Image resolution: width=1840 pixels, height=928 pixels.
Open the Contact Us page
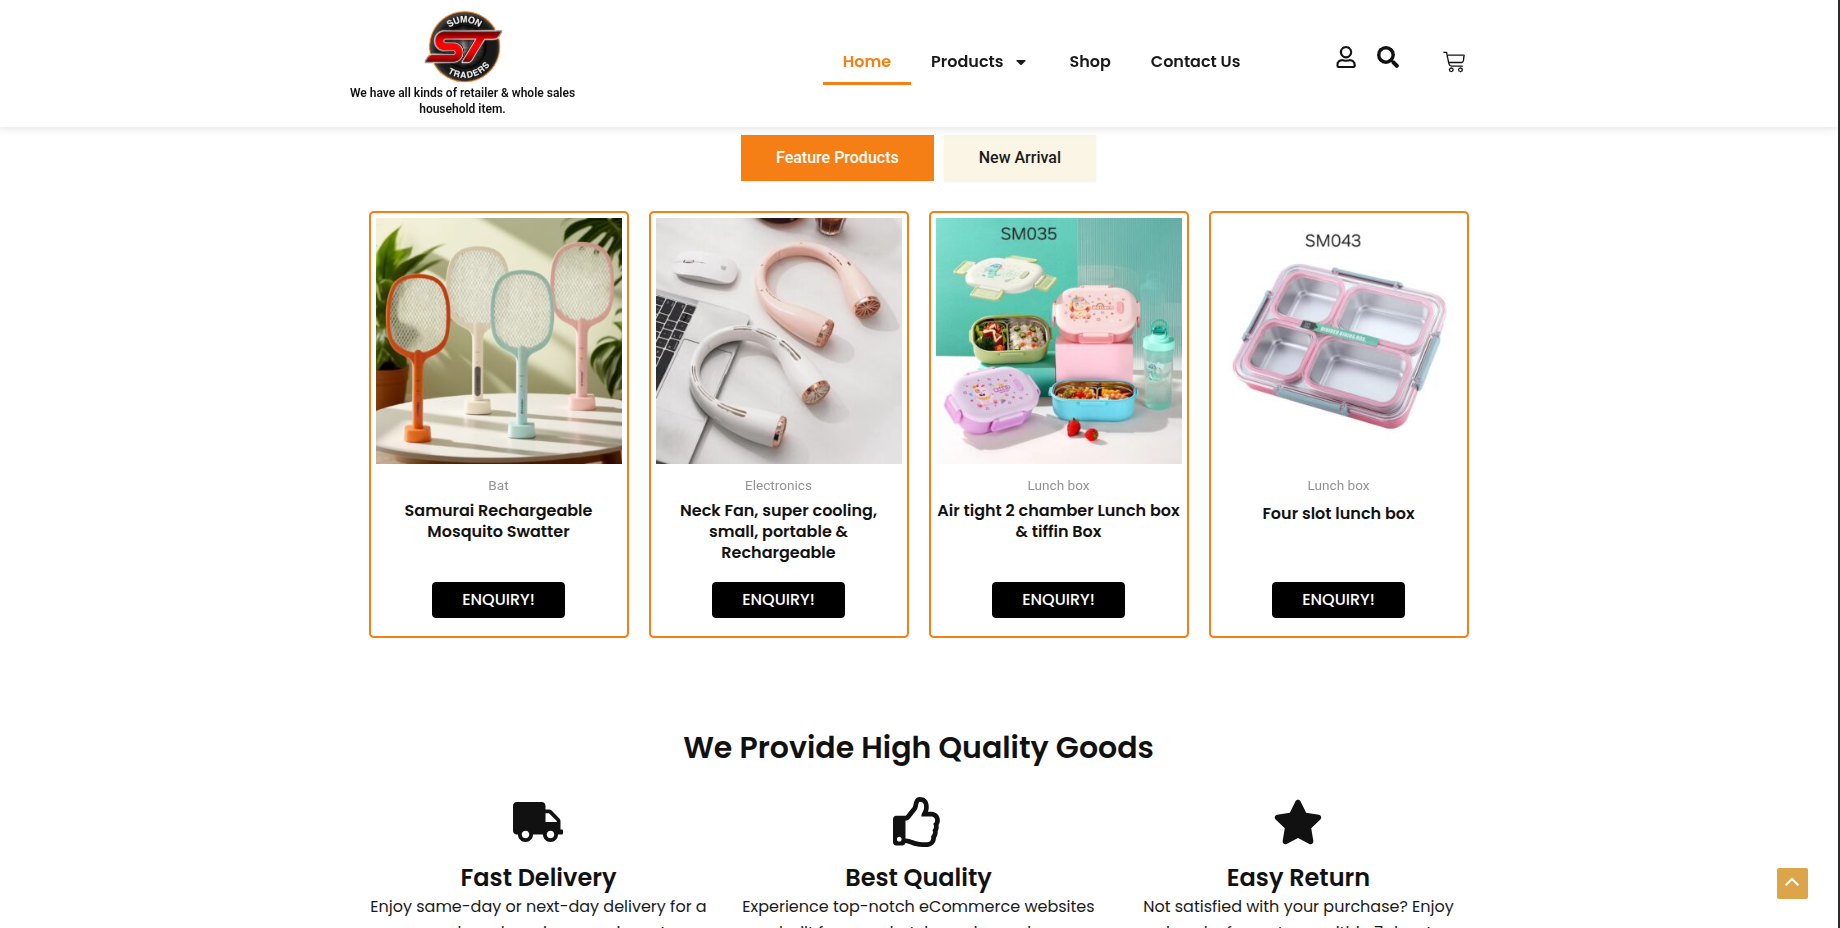click(x=1195, y=62)
